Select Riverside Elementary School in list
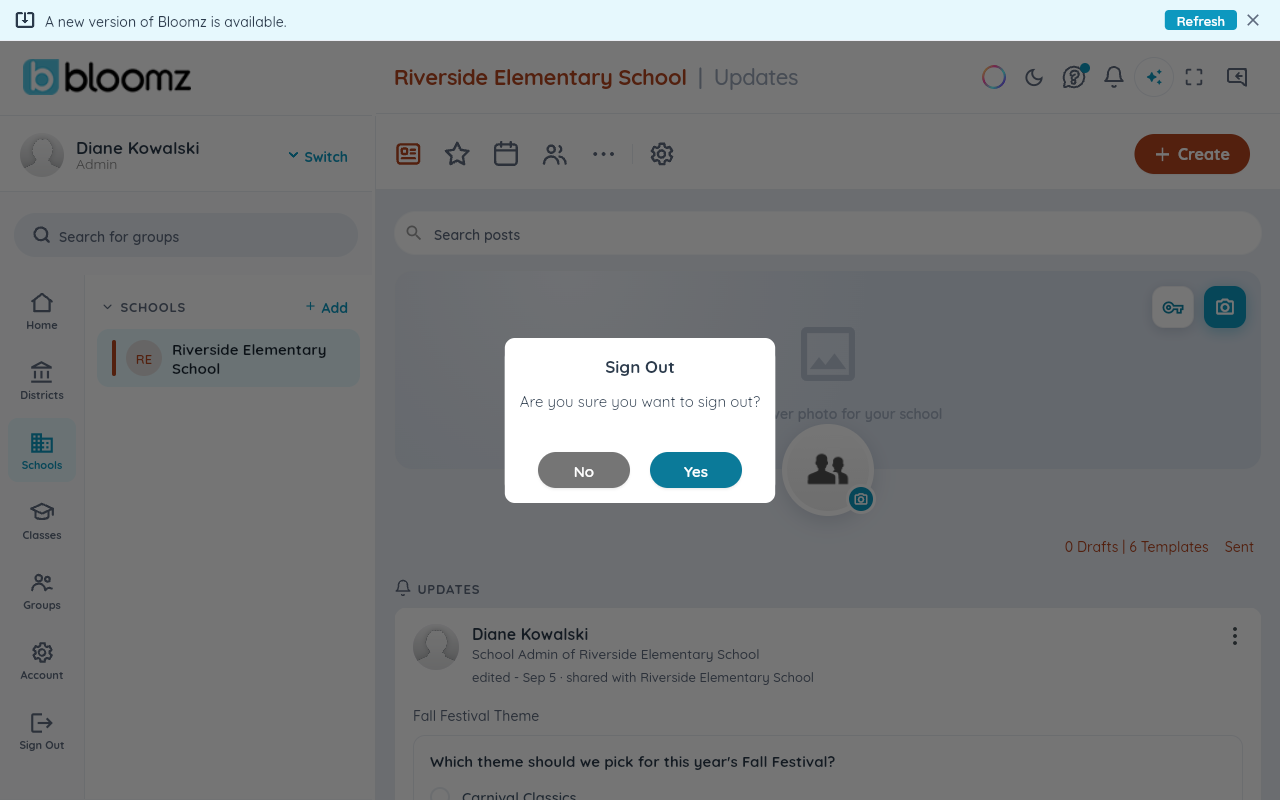Viewport: 1280px width, 800px height. coord(229,358)
